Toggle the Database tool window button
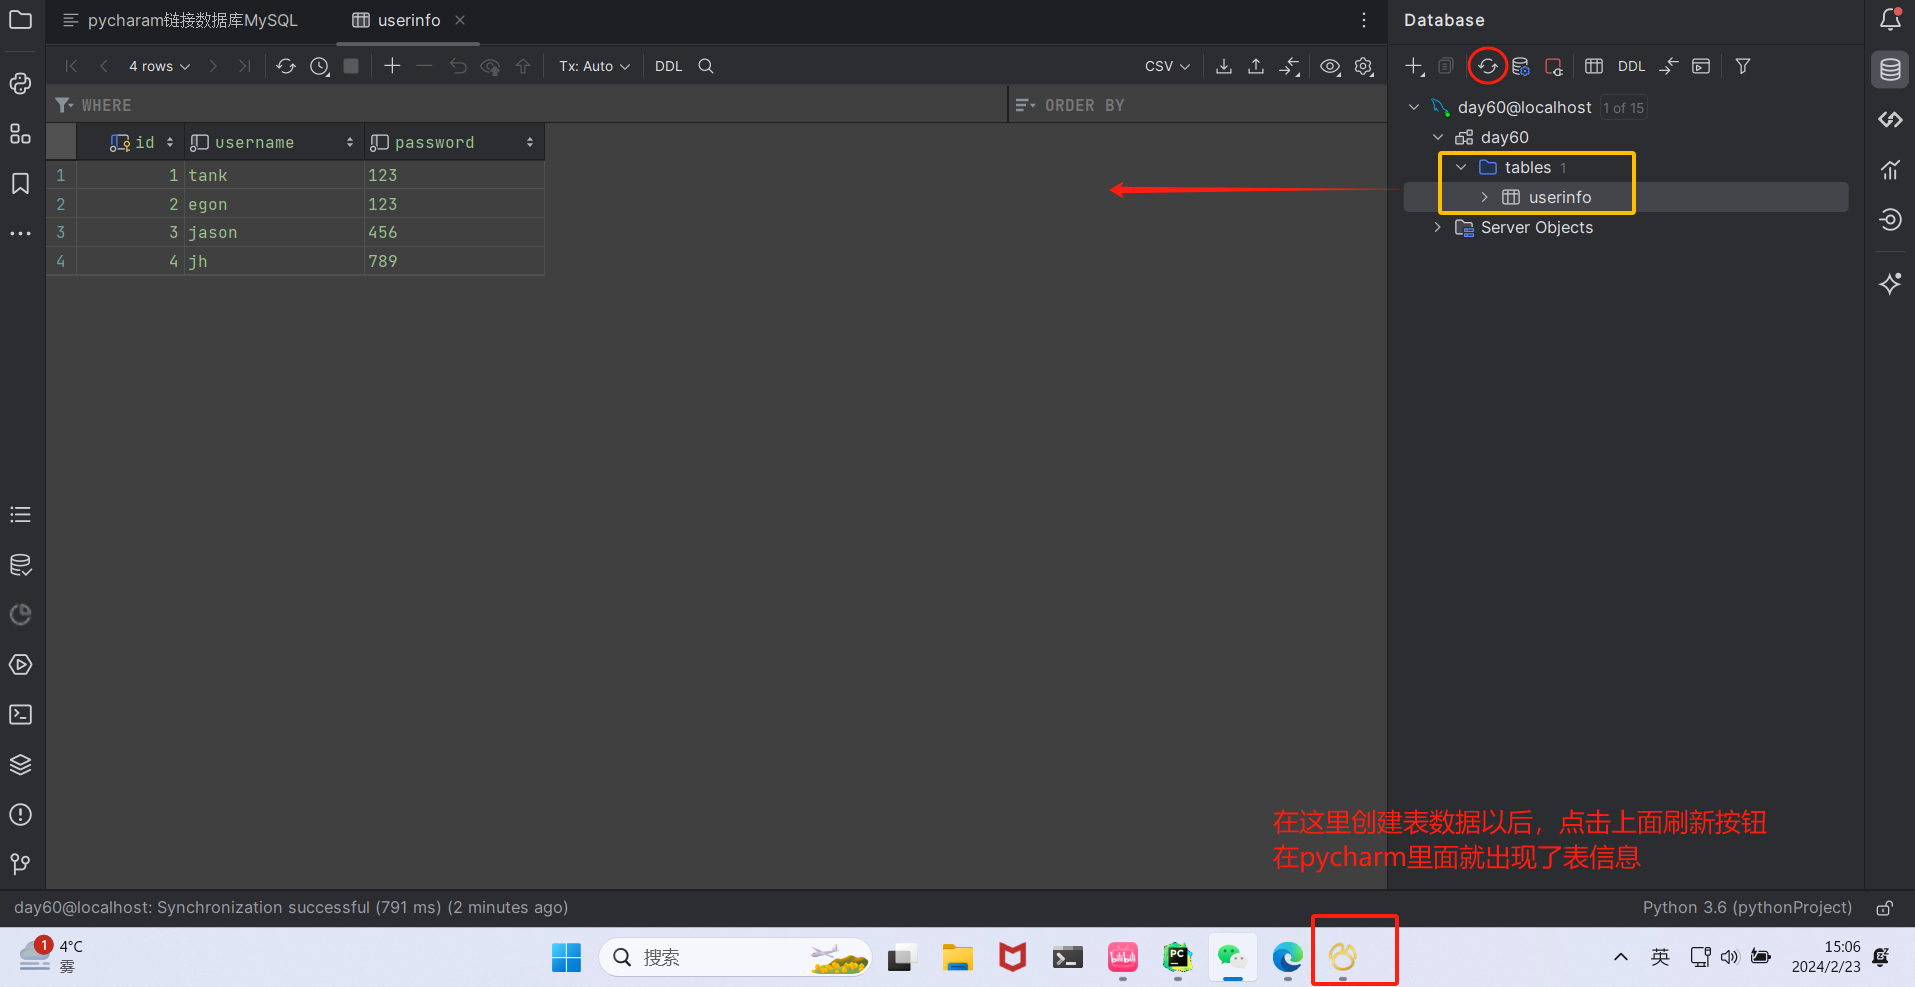1915x987 pixels. (x=1890, y=70)
